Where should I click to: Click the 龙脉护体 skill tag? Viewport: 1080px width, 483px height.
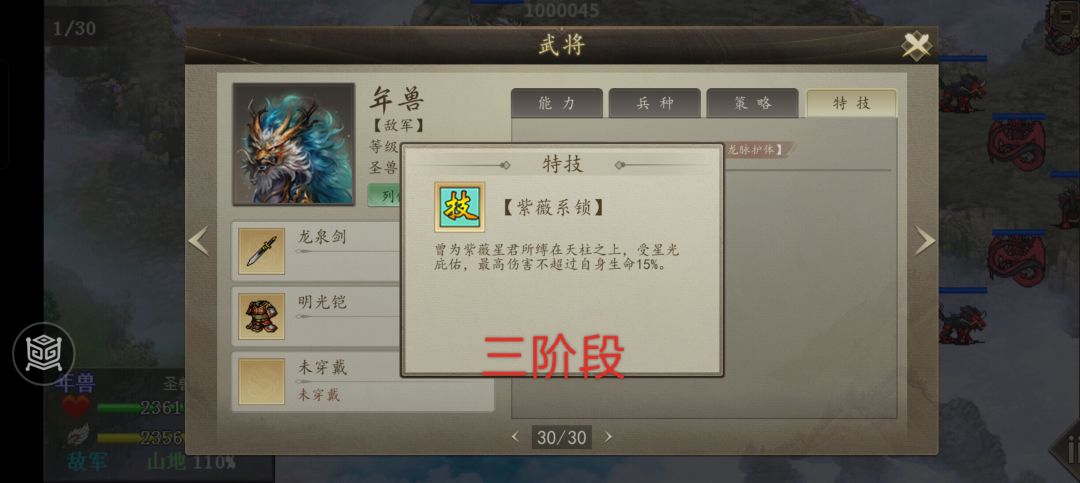pyautogui.click(x=758, y=150)
